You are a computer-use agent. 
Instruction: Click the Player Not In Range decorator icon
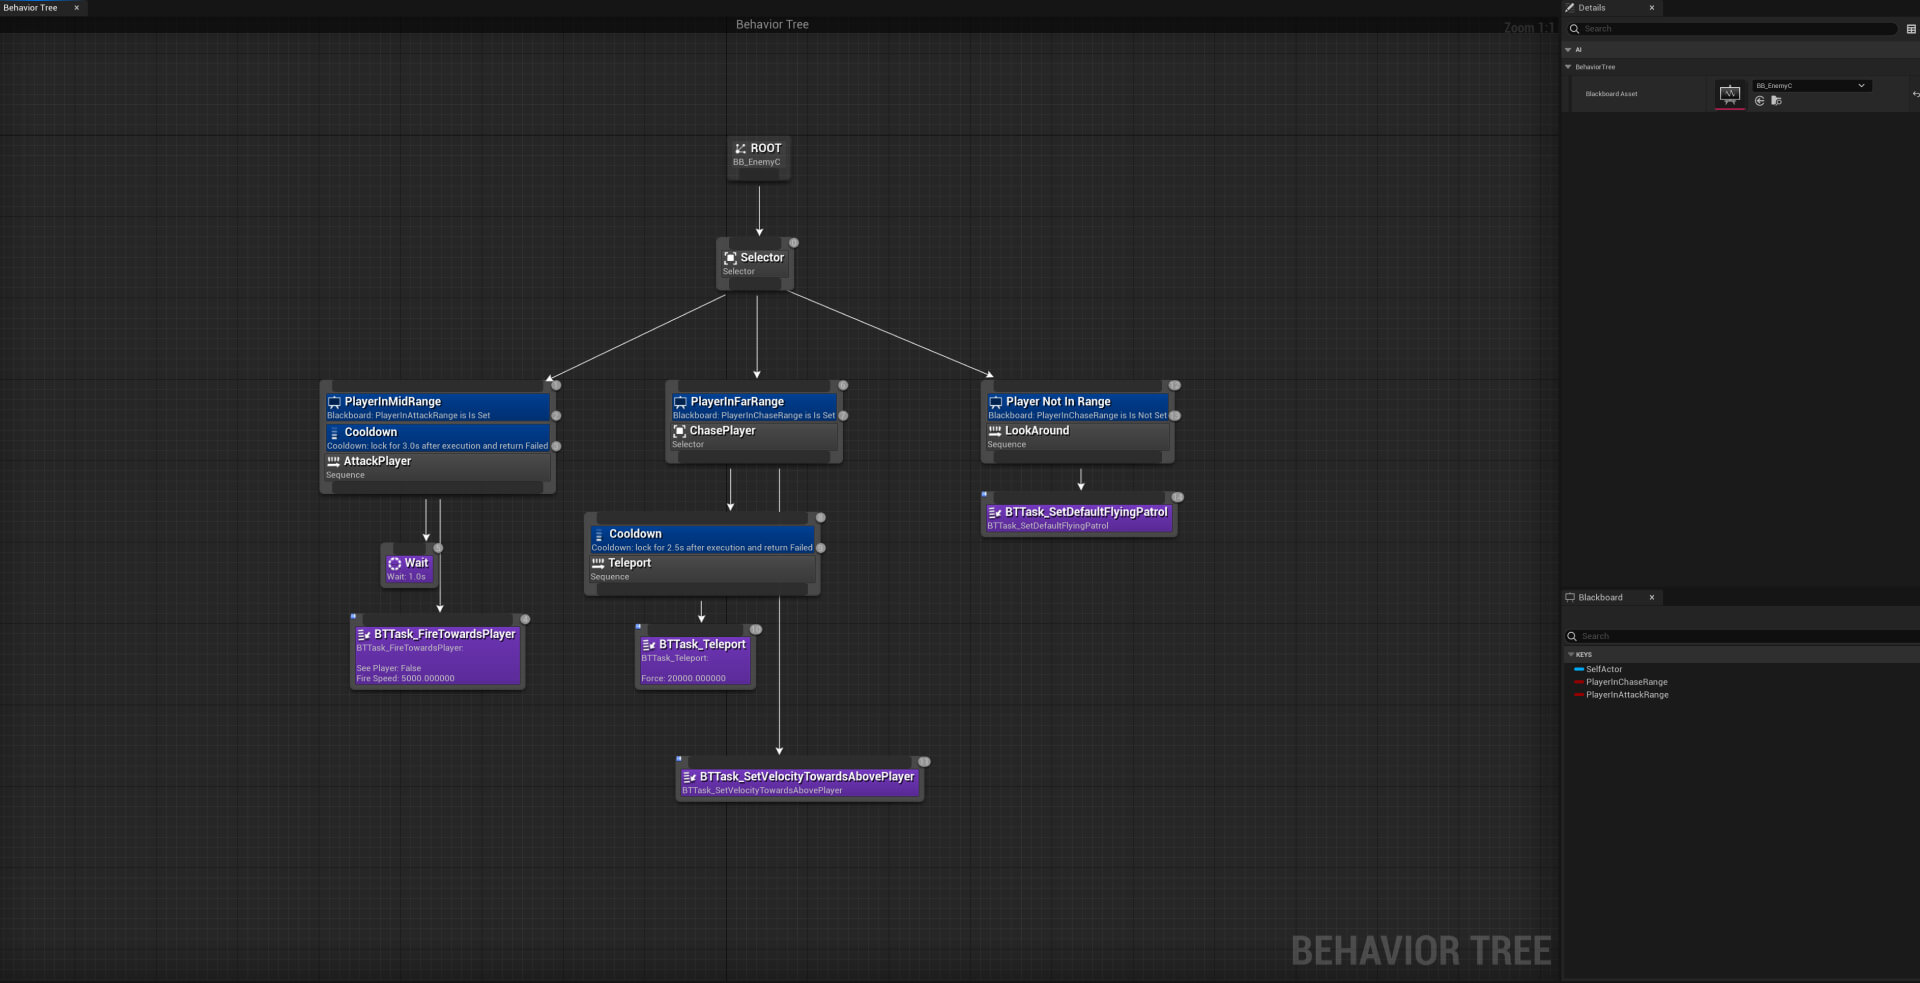(995, 402)
